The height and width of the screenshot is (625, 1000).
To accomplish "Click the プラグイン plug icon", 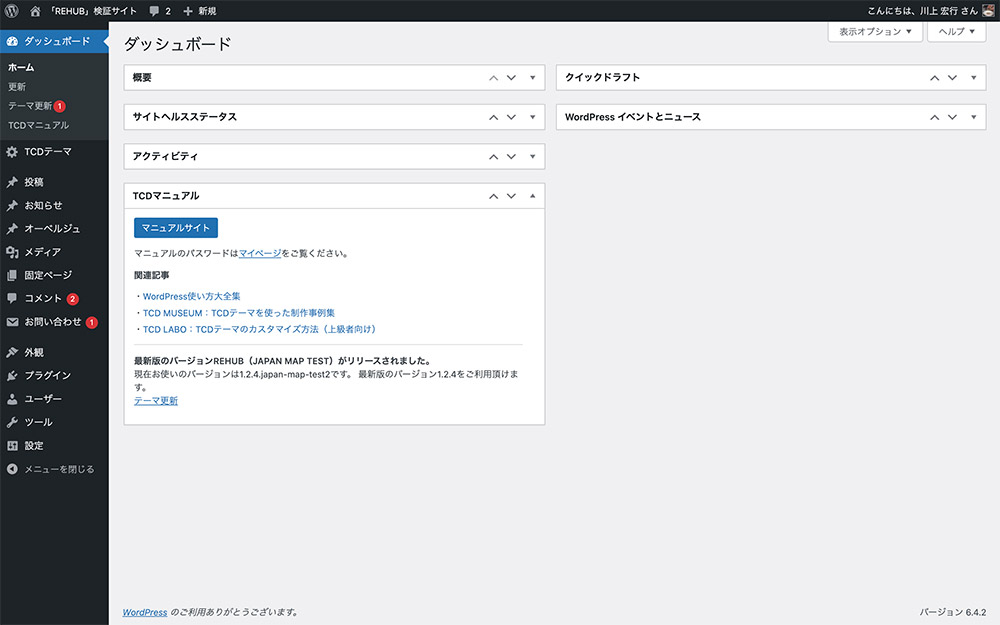I will tap(12, 376).
